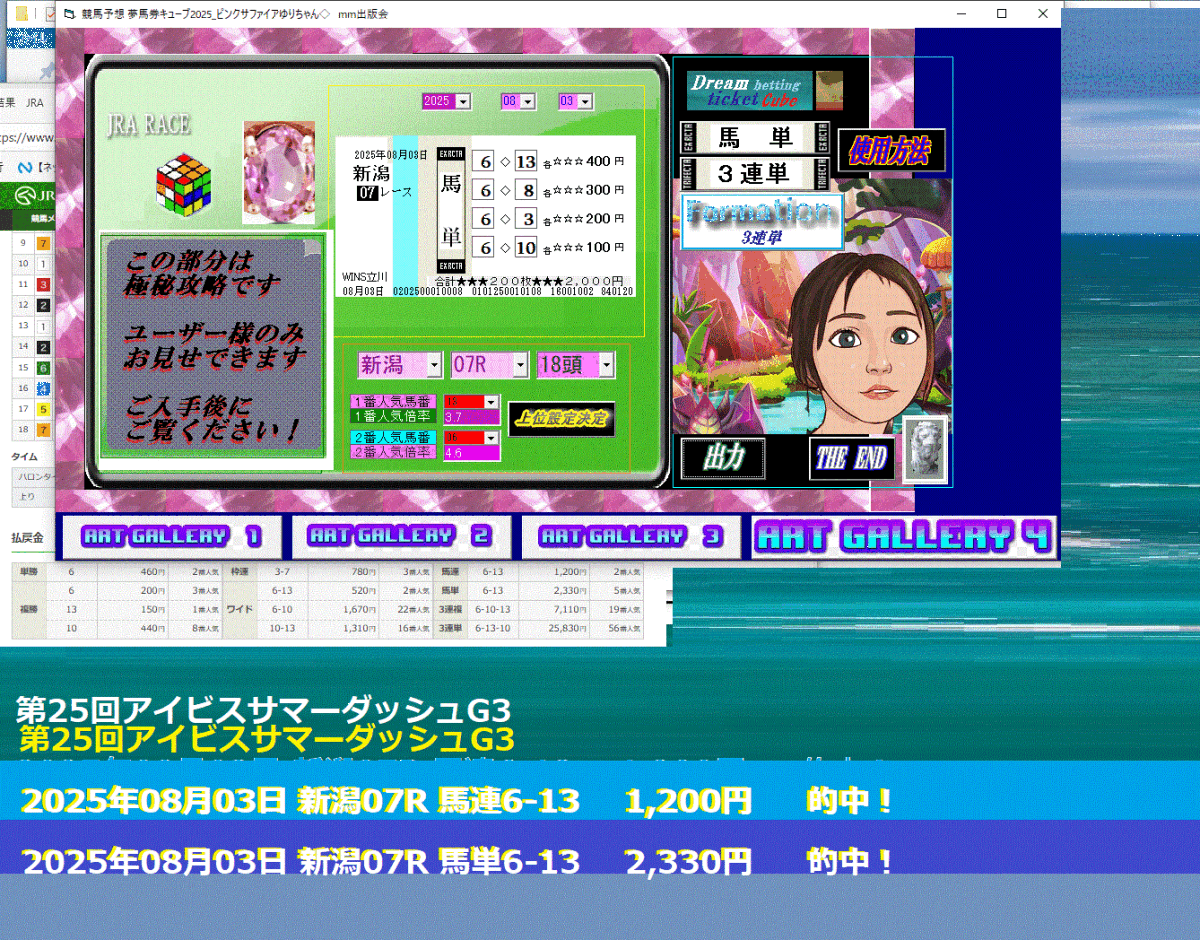Image resolution: width=1200 pixels, height=940 pixels.
Task: Click the 3 box on the ticket
Action: pyautogui.click(x=527, y=219)
